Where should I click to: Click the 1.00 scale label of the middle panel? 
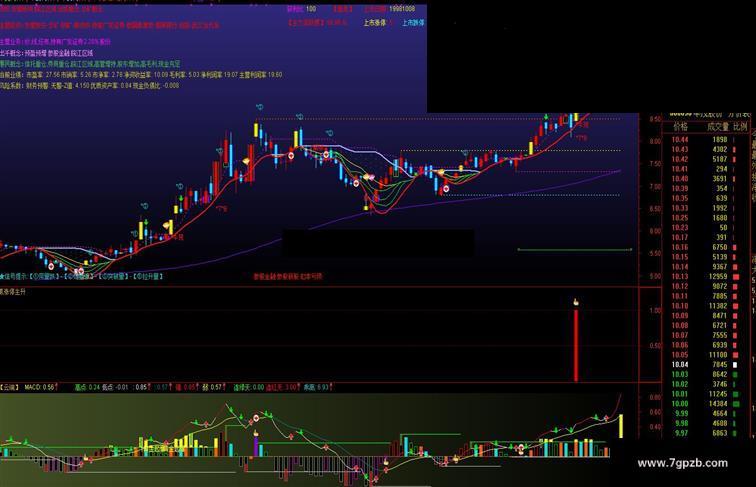coord(655,311)
